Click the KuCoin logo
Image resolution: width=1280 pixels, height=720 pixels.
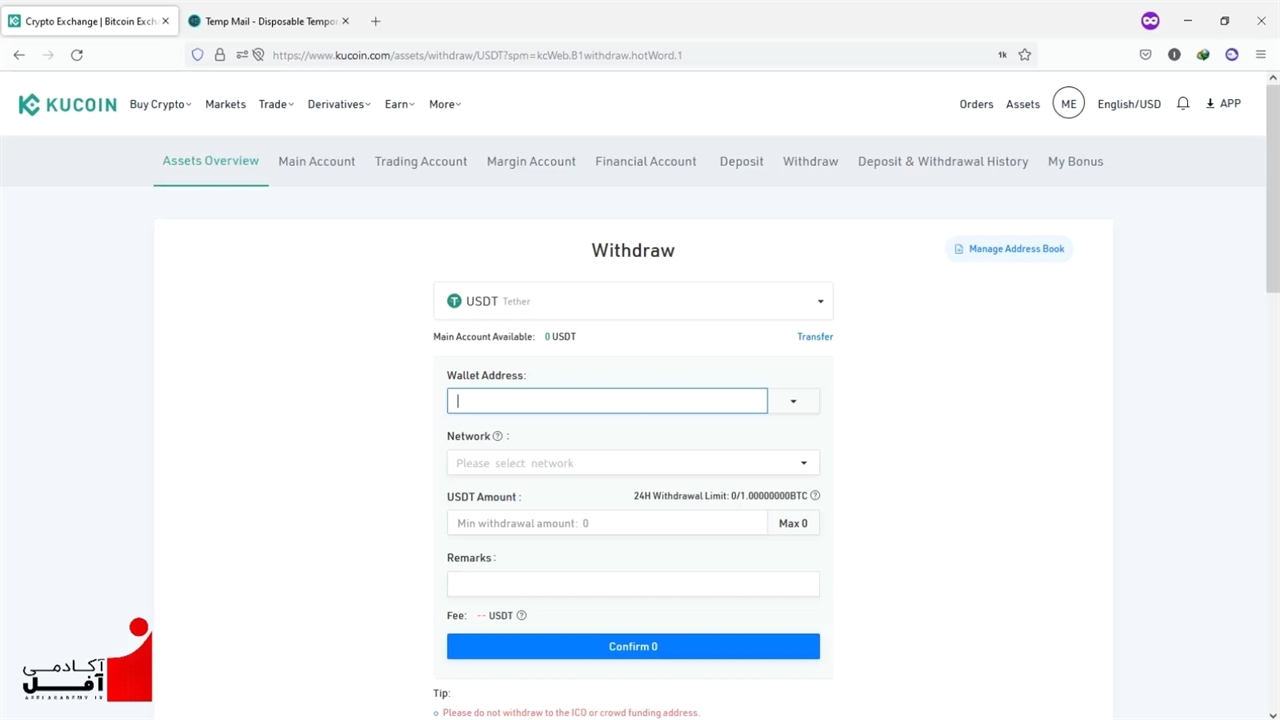[x=67, y=104]
